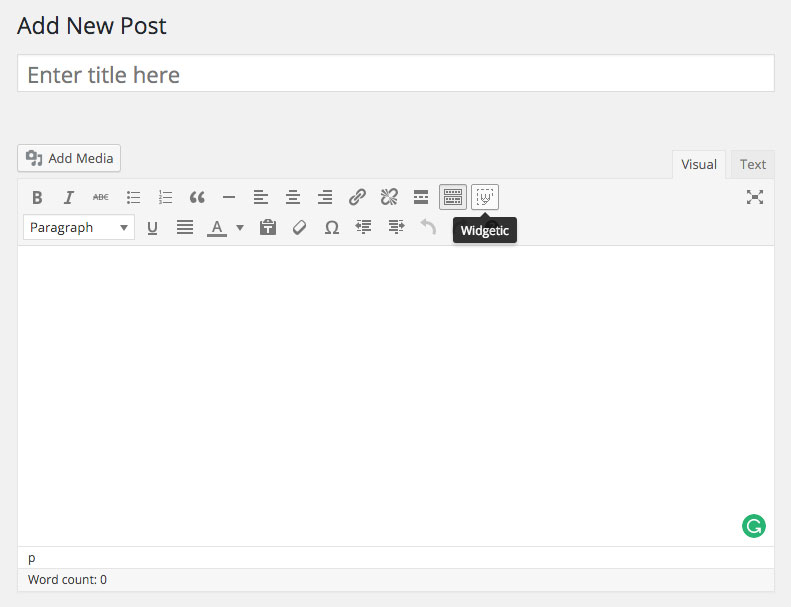Apply the current text color
The height and width of the screenshot is (607, 791).
tap(217, 228)
